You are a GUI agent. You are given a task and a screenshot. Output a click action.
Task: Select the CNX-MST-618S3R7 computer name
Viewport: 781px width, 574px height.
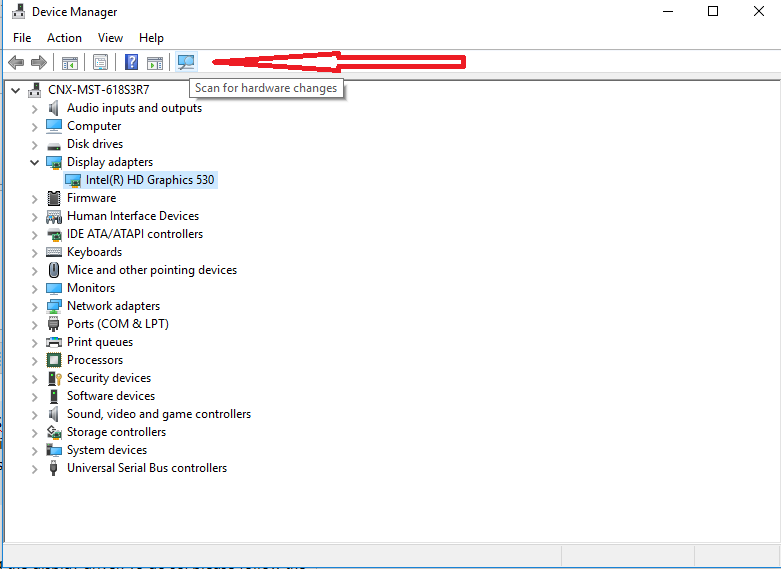(99, 90)
